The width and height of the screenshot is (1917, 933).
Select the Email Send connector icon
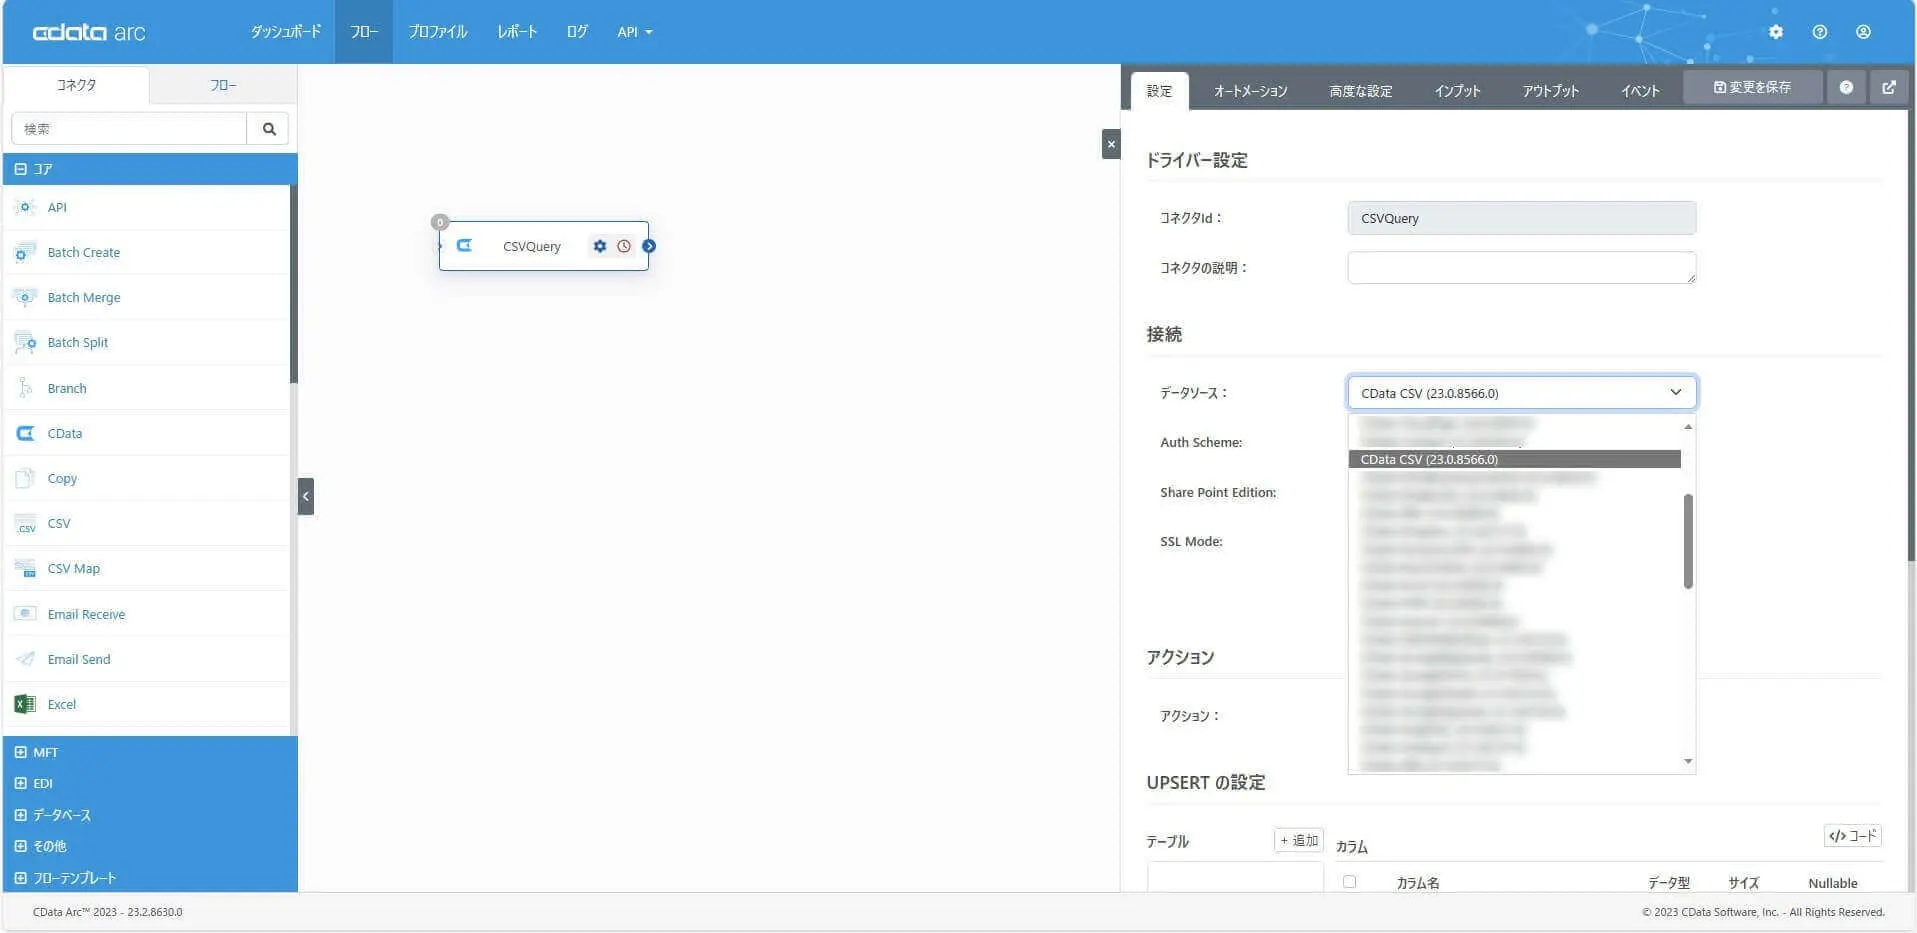[x=25, y=659]
